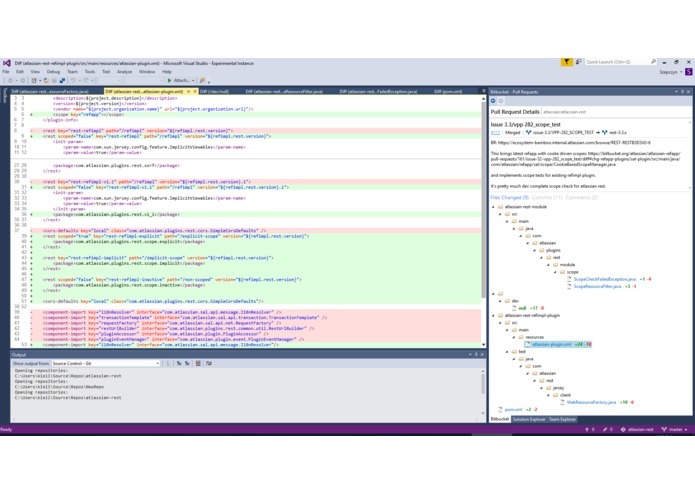Image resolution: width=695 pixels, height=494 pixels.
Task: Collapse the resources folder tree node
Action: tap(514, 337)
